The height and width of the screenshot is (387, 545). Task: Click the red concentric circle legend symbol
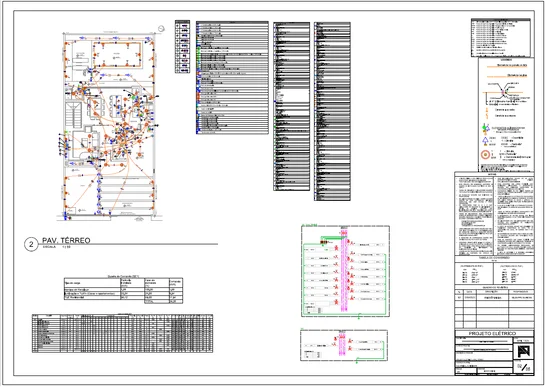[x=485, y=155]
